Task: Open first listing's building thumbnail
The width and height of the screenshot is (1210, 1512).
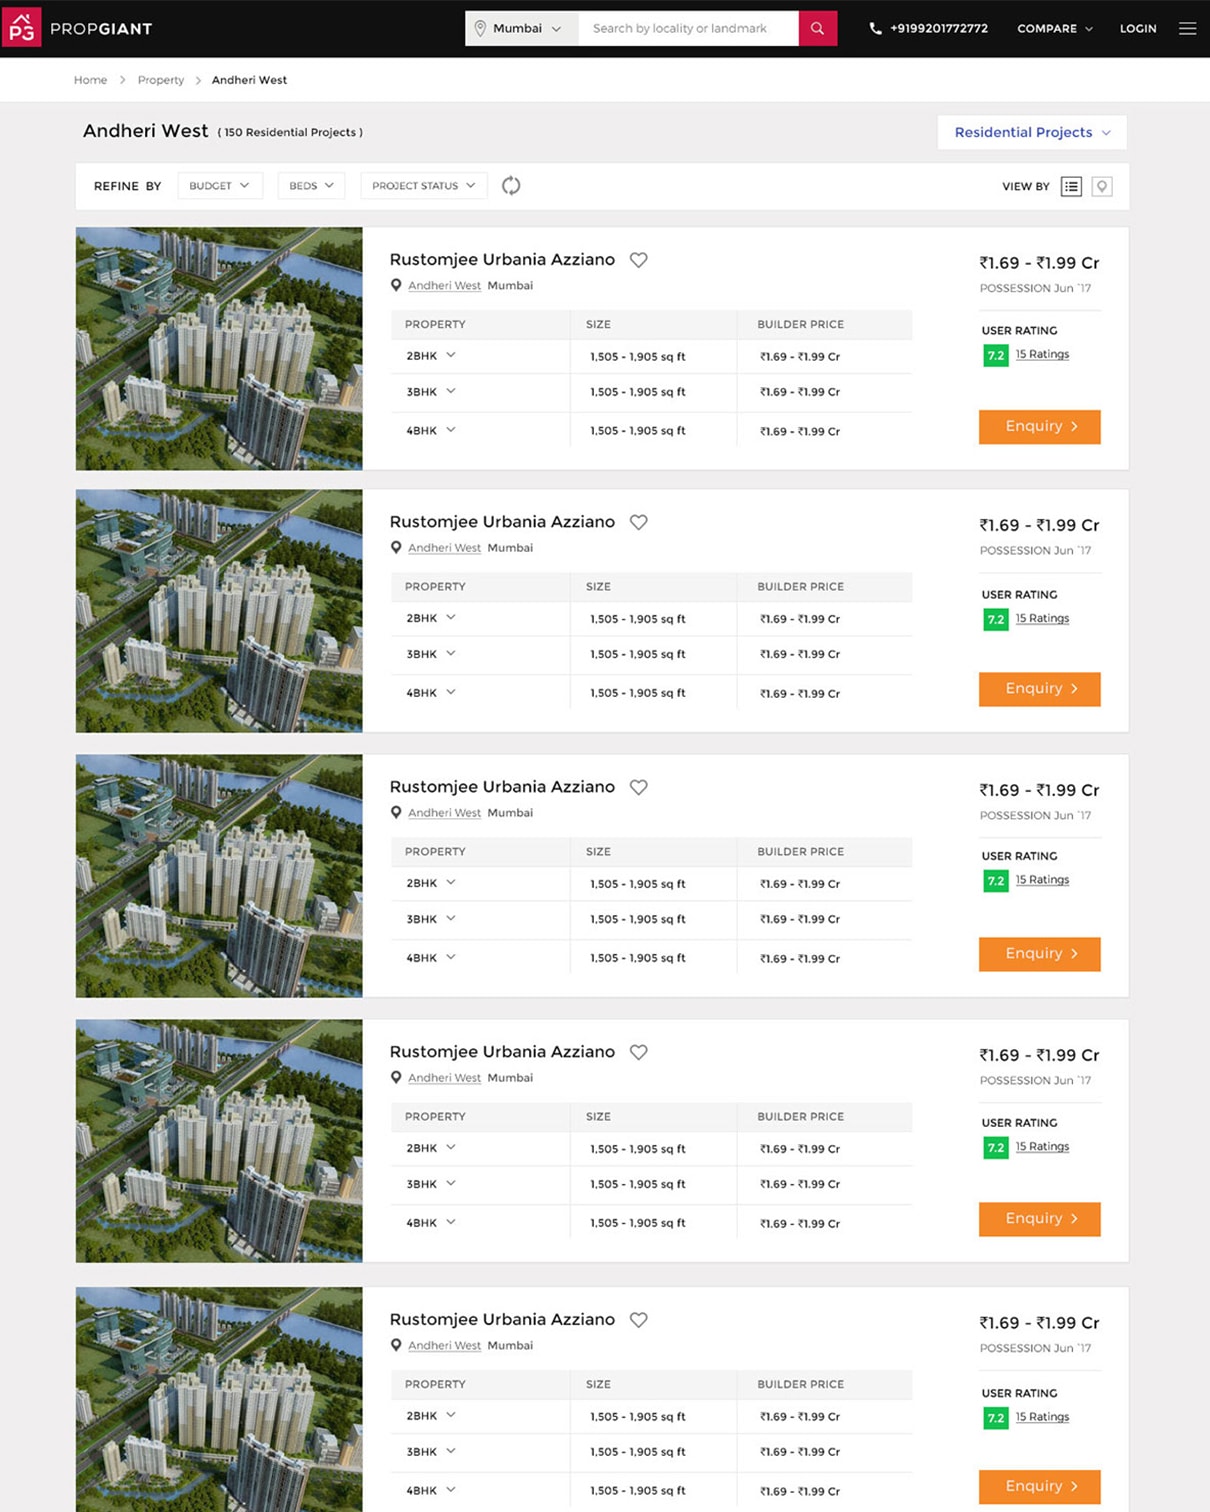Action: pos(219,348)
